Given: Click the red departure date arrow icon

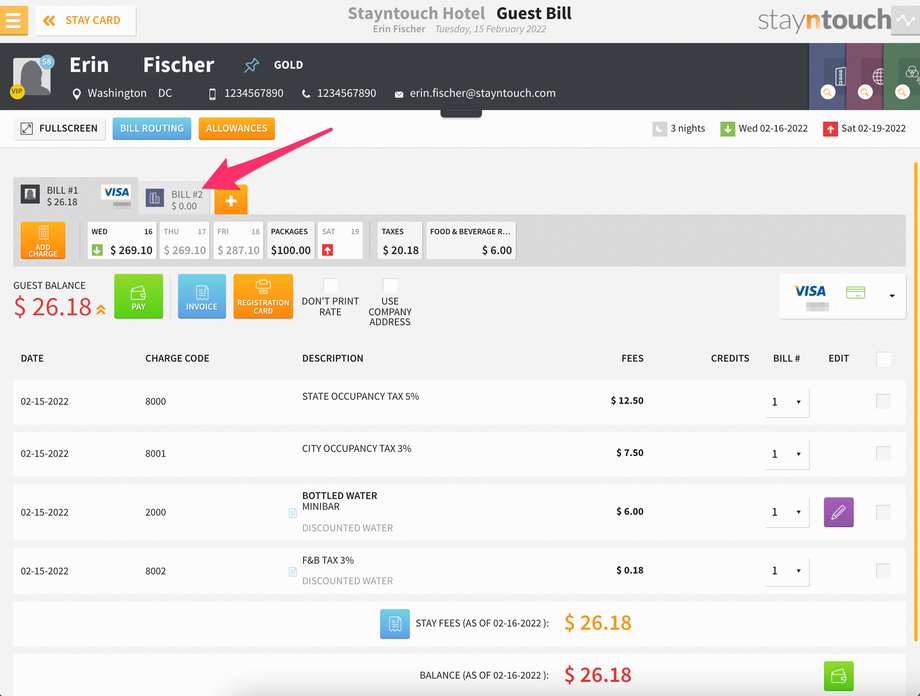Looking at the screenshot, I should click(830, 129).
